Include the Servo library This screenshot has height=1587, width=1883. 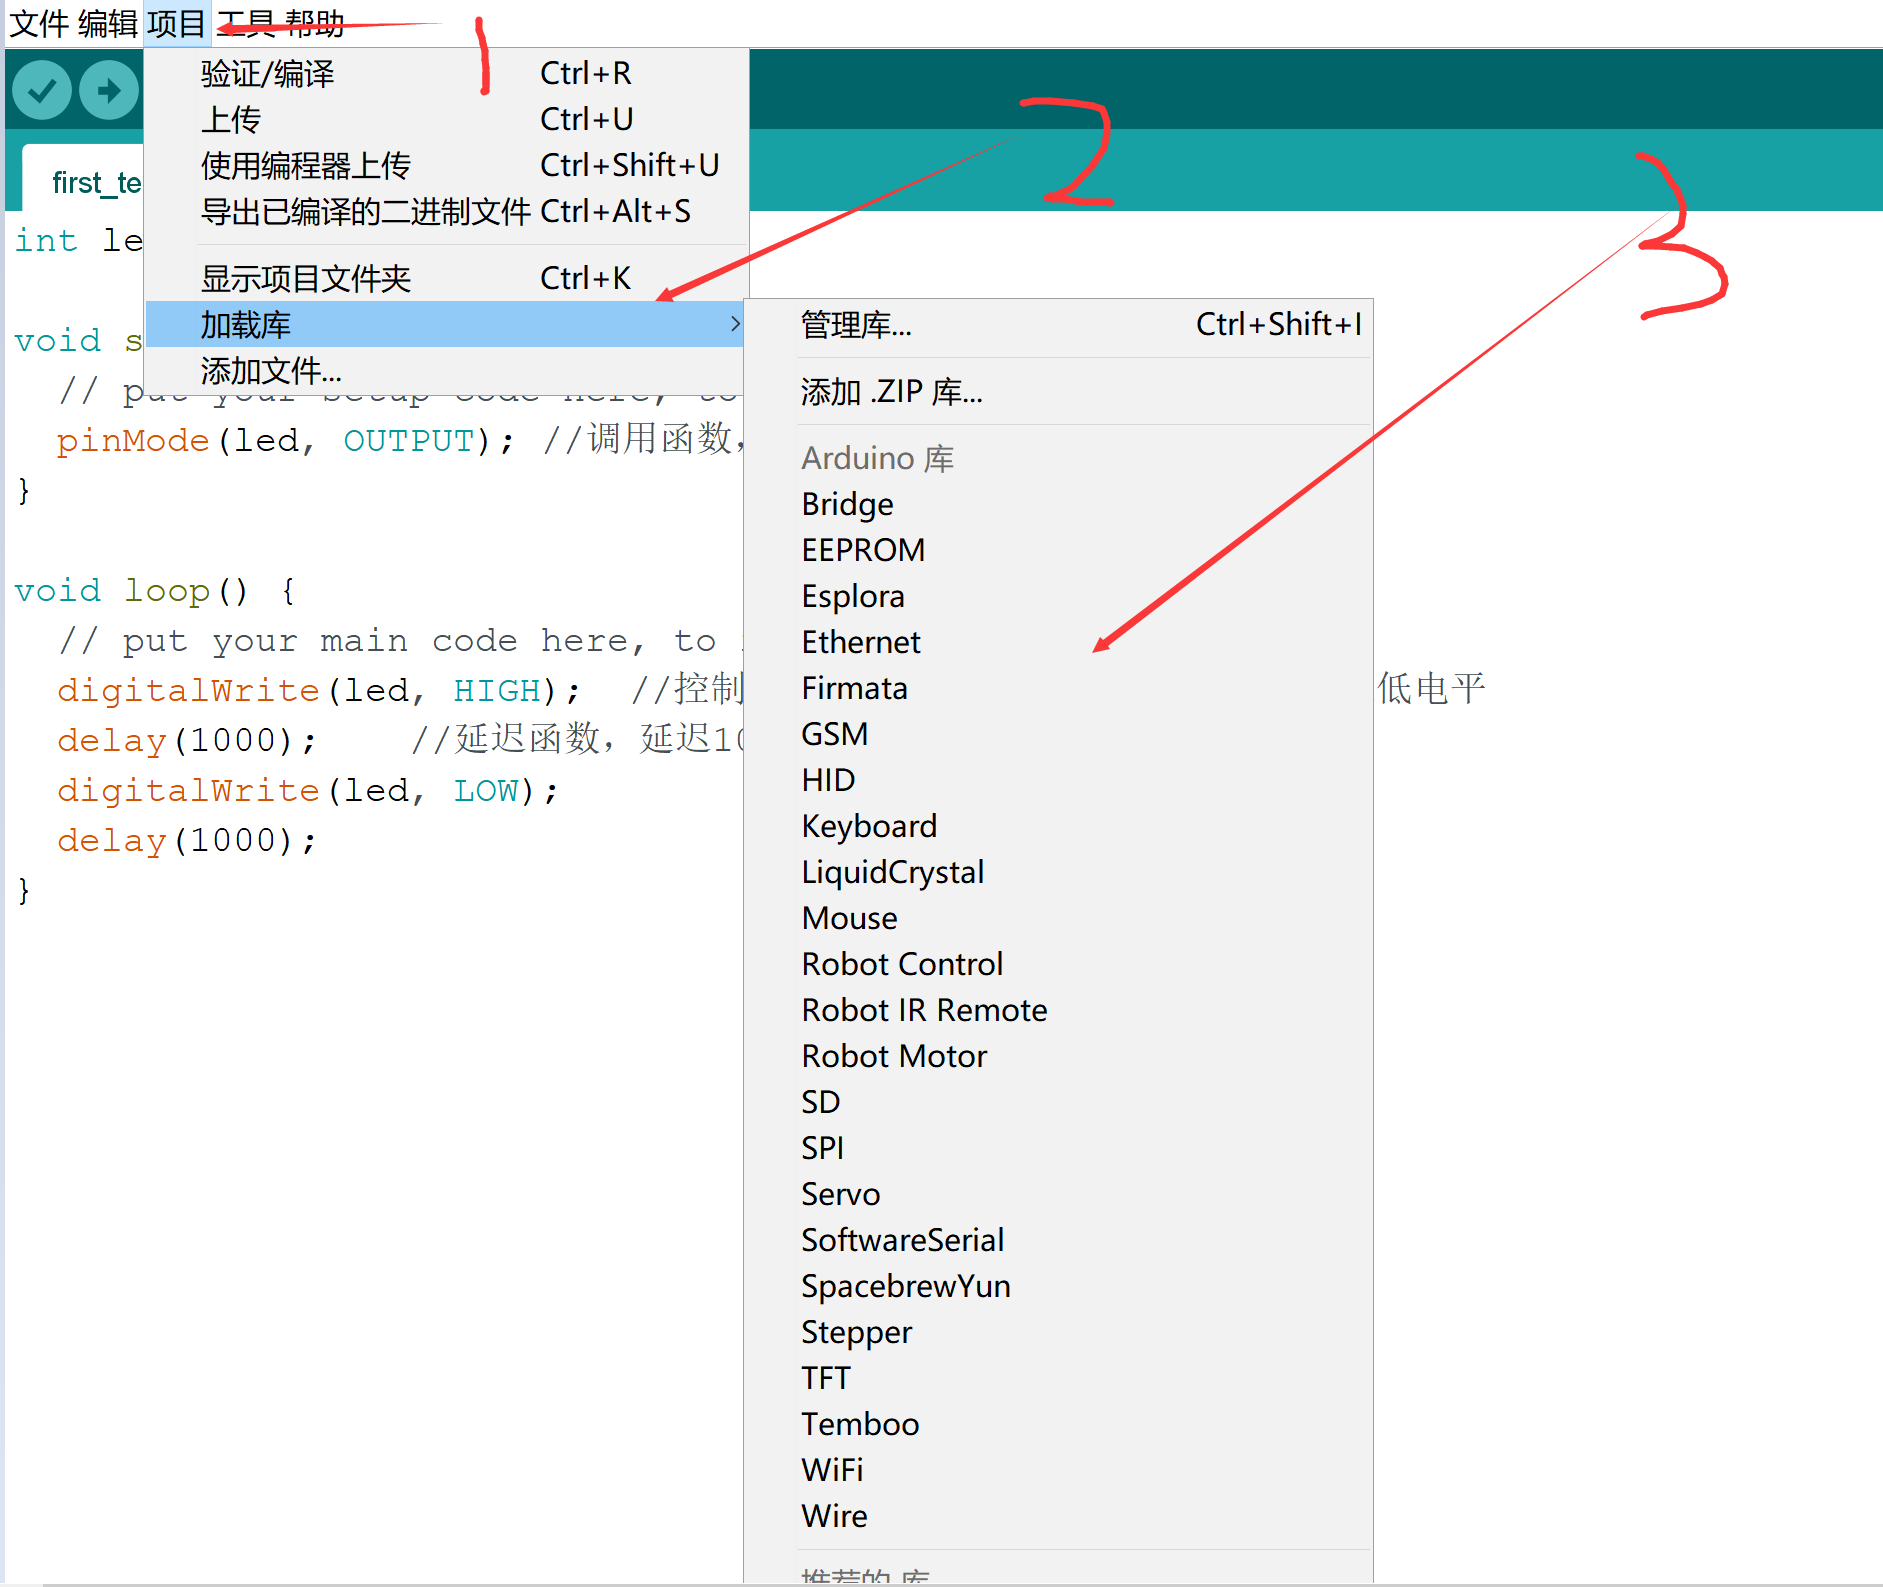[840, 1193]
